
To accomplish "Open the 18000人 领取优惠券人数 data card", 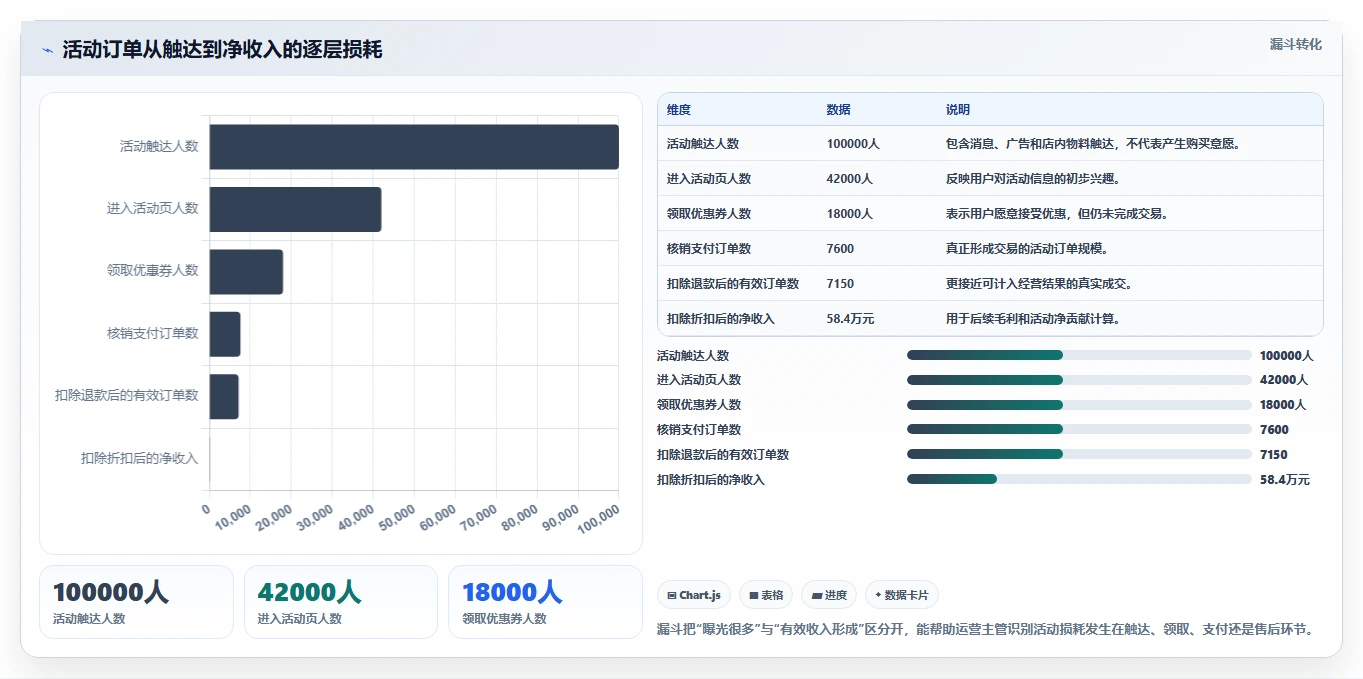I will coord(545,602).
